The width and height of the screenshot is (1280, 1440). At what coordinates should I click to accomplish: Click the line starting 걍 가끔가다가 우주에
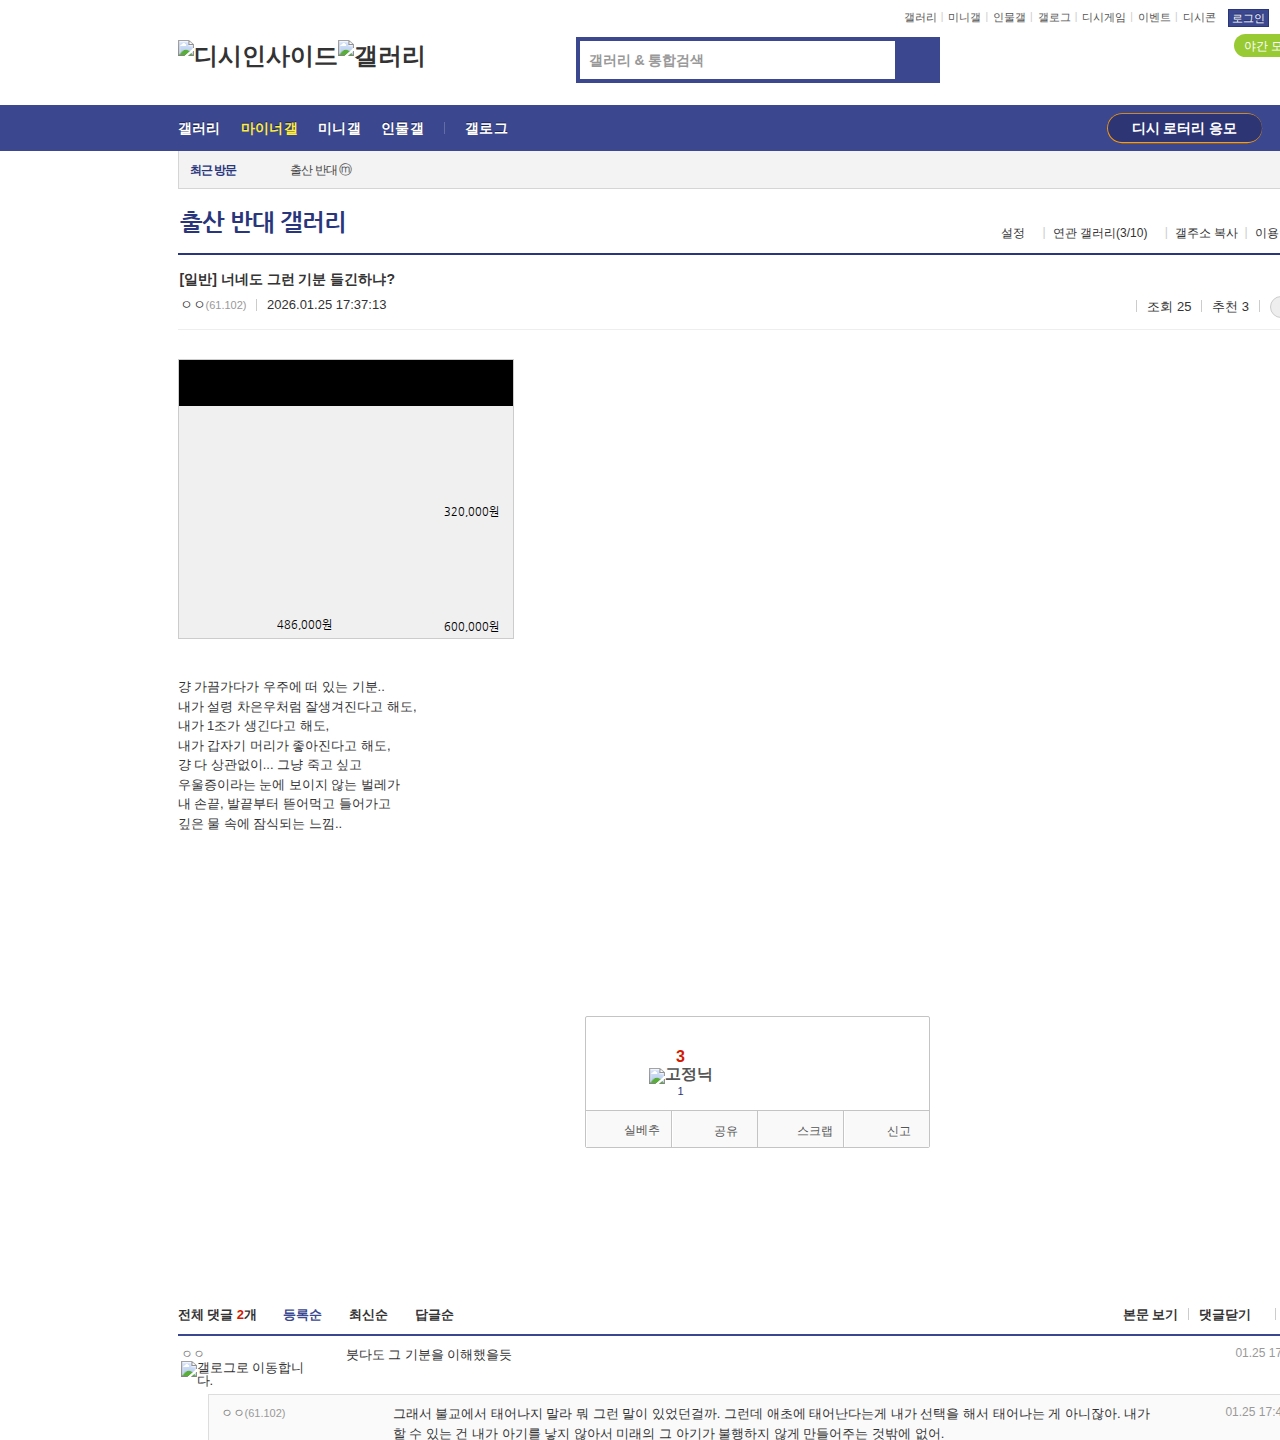[x=281, y=687]
